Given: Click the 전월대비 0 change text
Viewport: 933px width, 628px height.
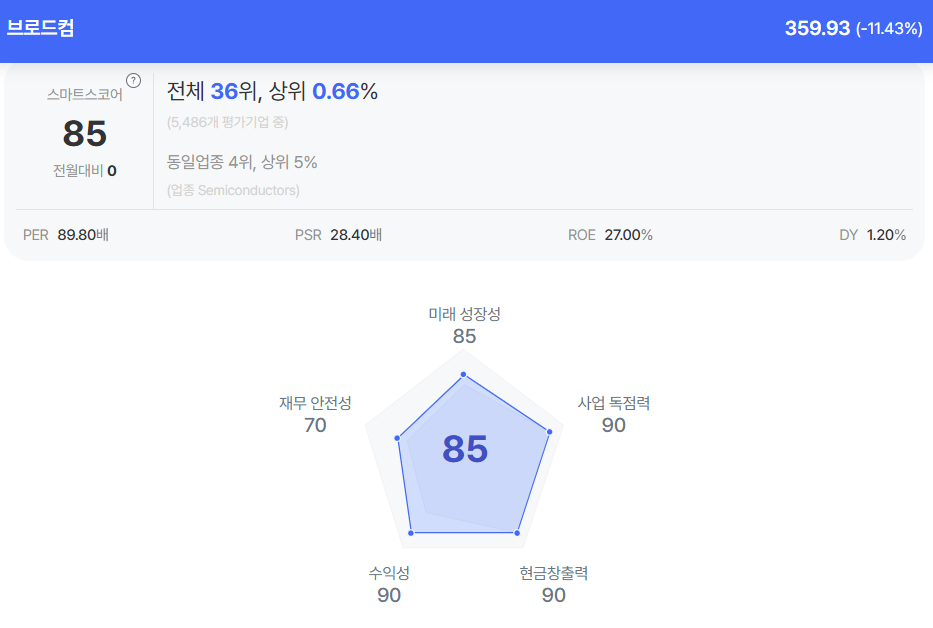Looking at the screenshot, I should point(84,170).
